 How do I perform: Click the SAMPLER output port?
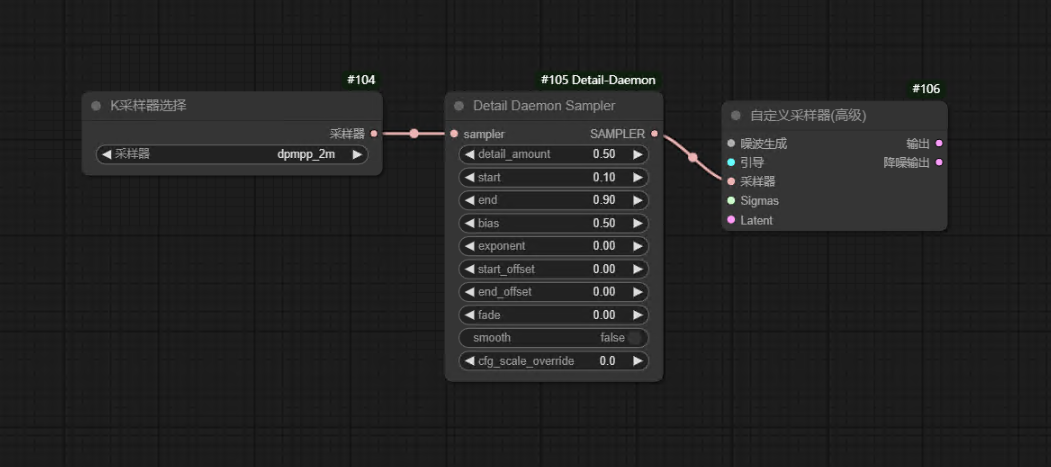(x=655, y=133)
